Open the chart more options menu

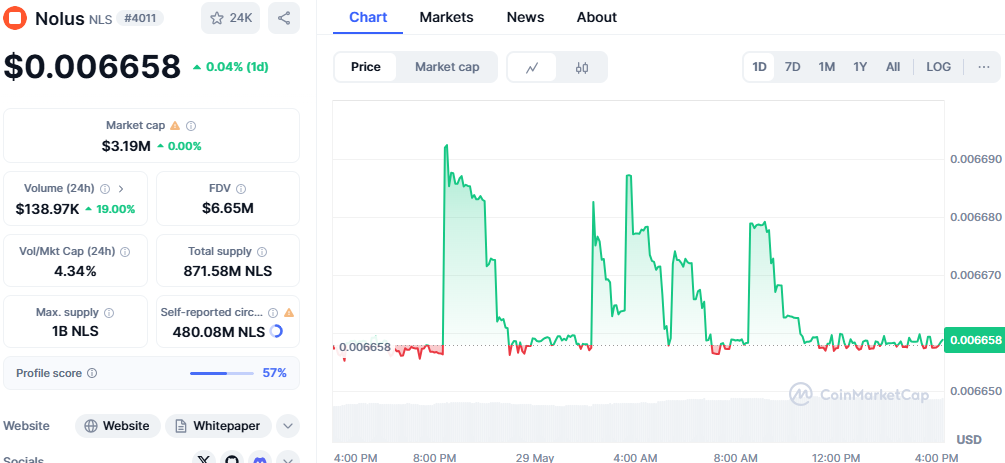(x=983, y=67)
